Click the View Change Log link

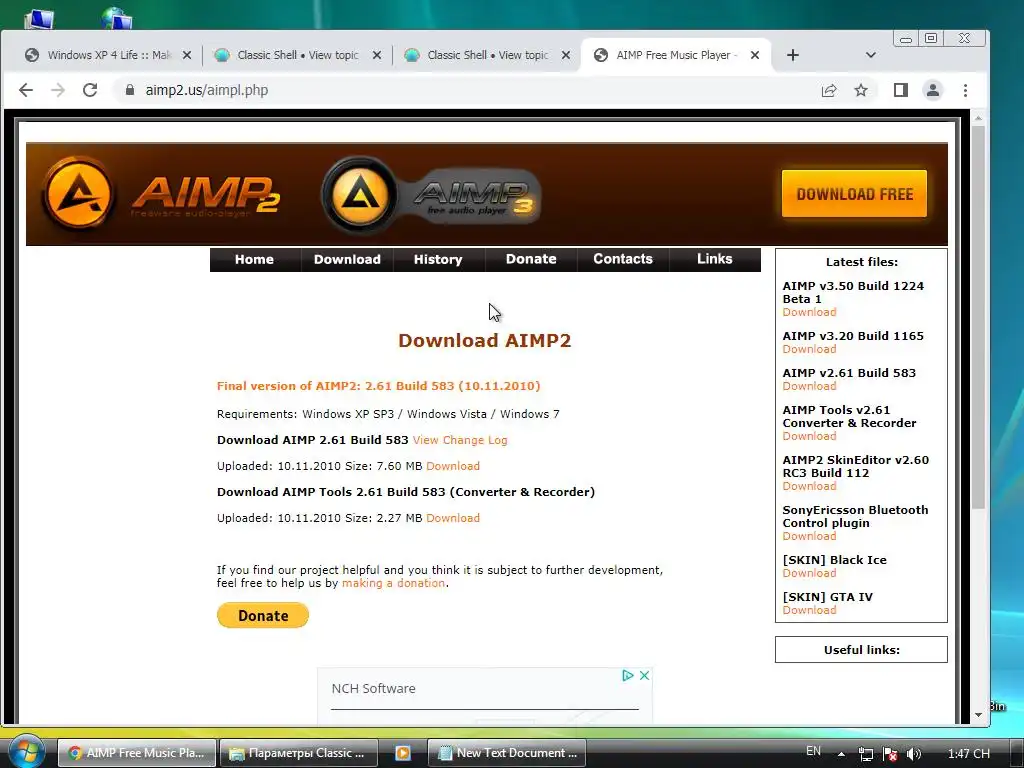click(460, 440)
